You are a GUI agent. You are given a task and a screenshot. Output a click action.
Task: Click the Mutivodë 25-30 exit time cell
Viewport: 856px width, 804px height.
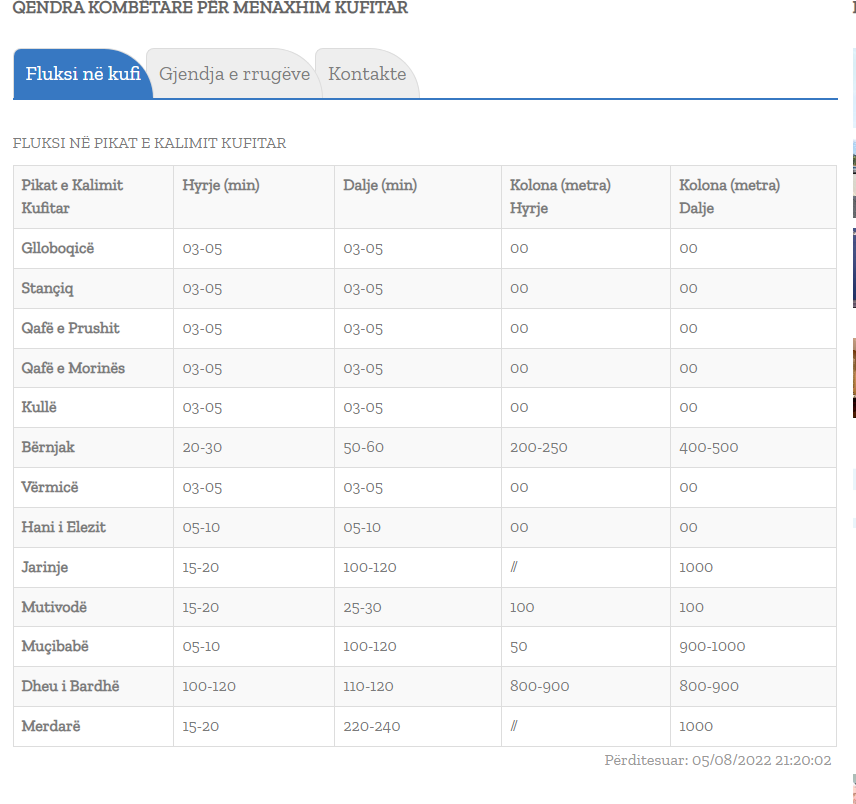(x=362, y=607)
